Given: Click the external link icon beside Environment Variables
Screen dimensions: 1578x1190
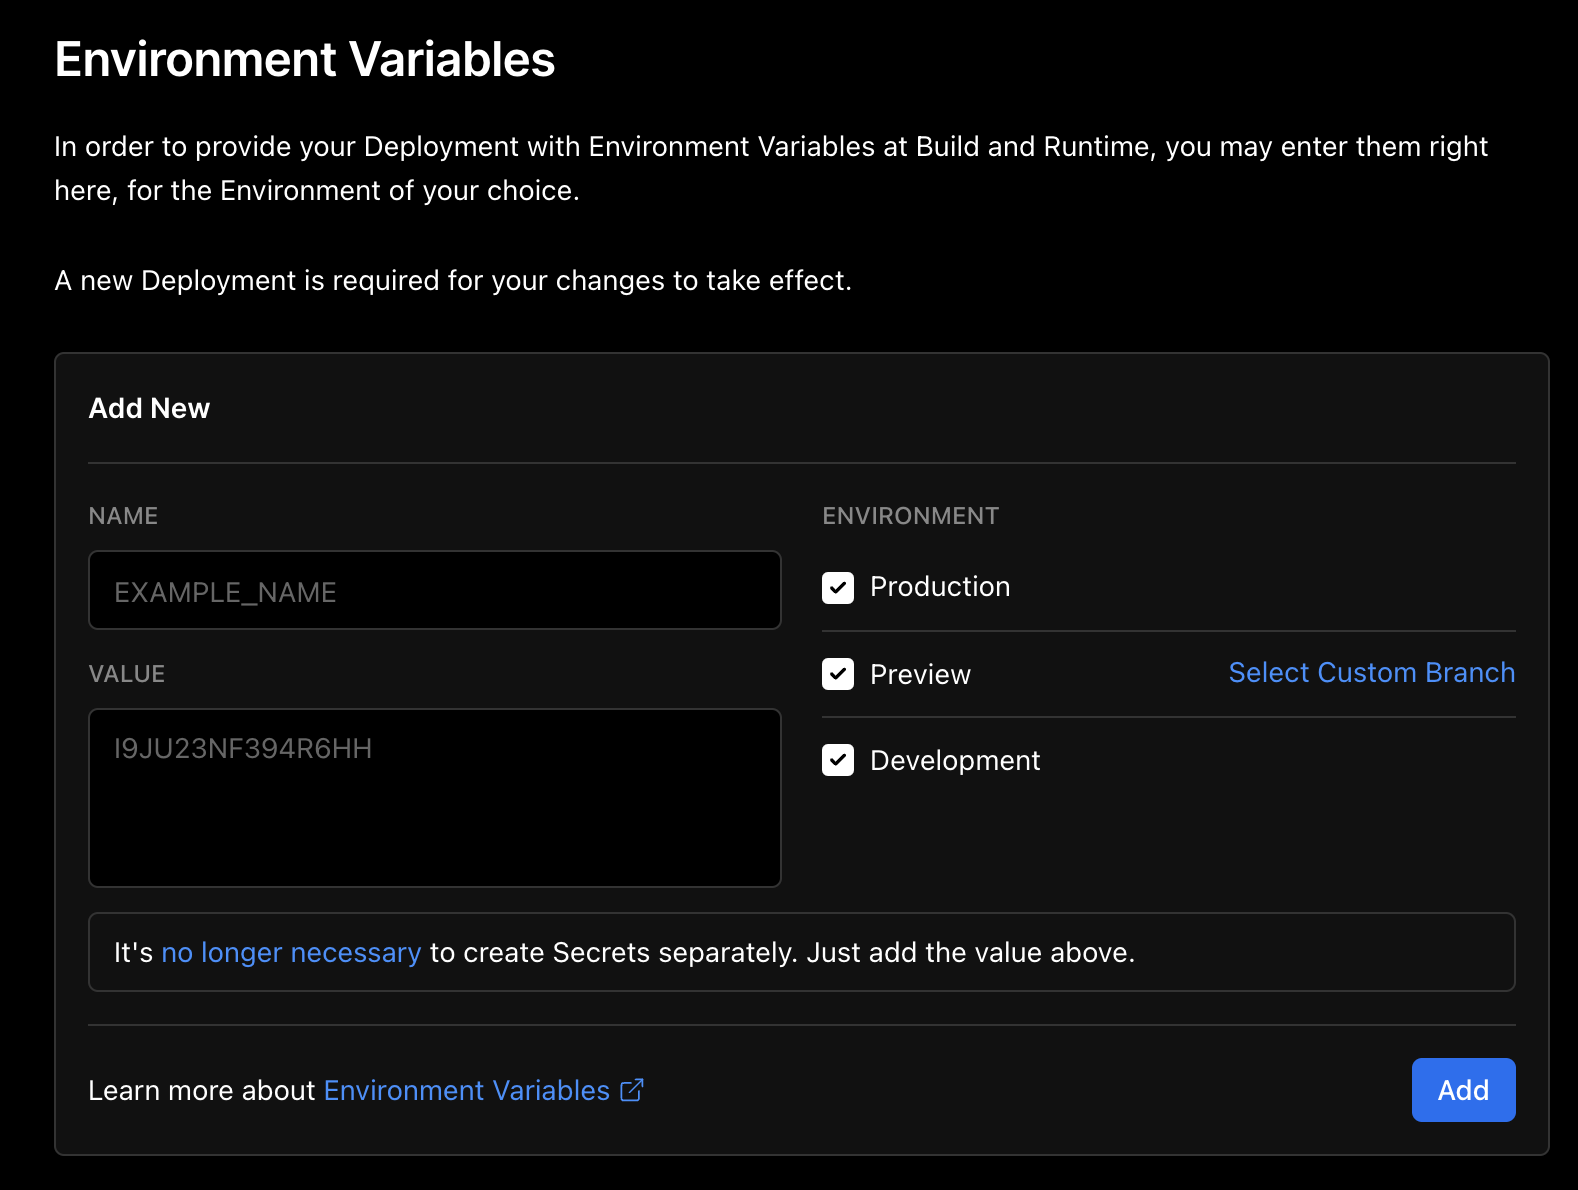Looking at the screenshot, I should click(631, 1090).
